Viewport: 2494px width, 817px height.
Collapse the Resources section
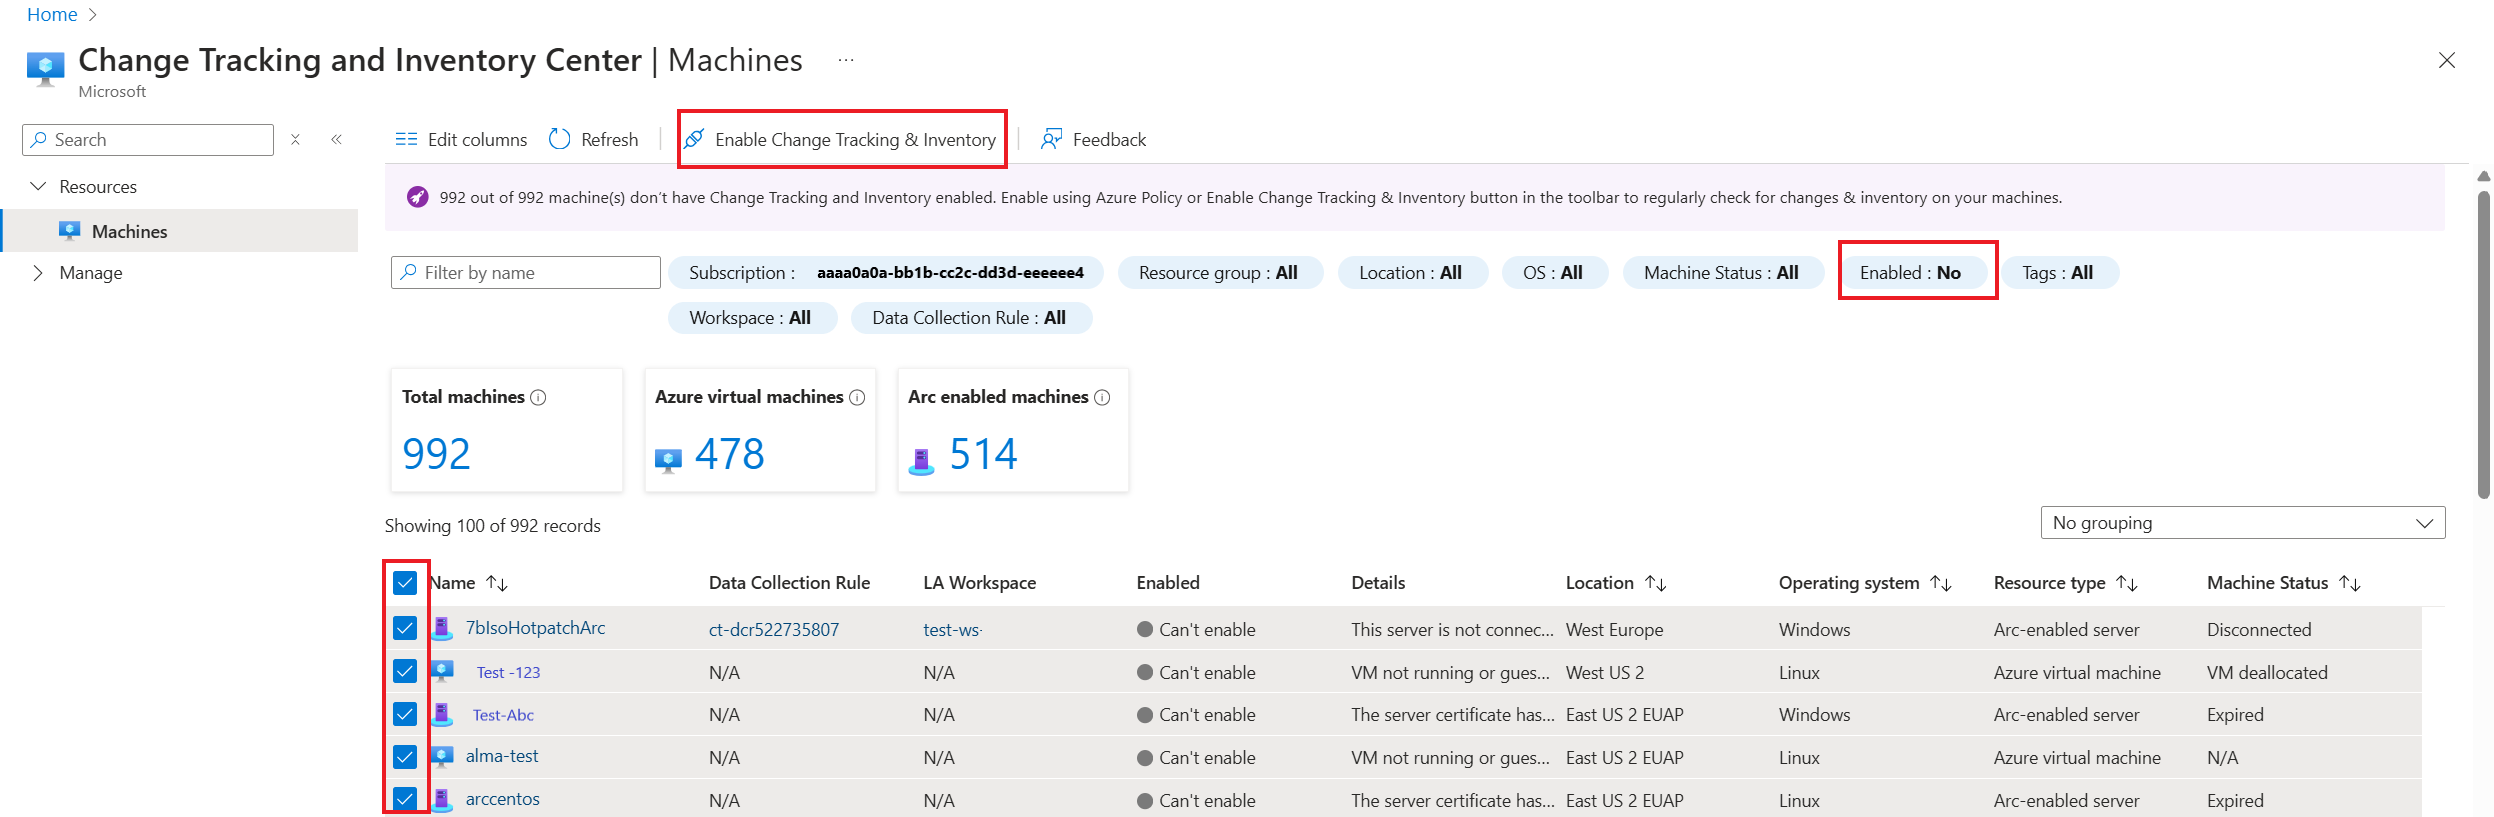[x=39, y=187]
